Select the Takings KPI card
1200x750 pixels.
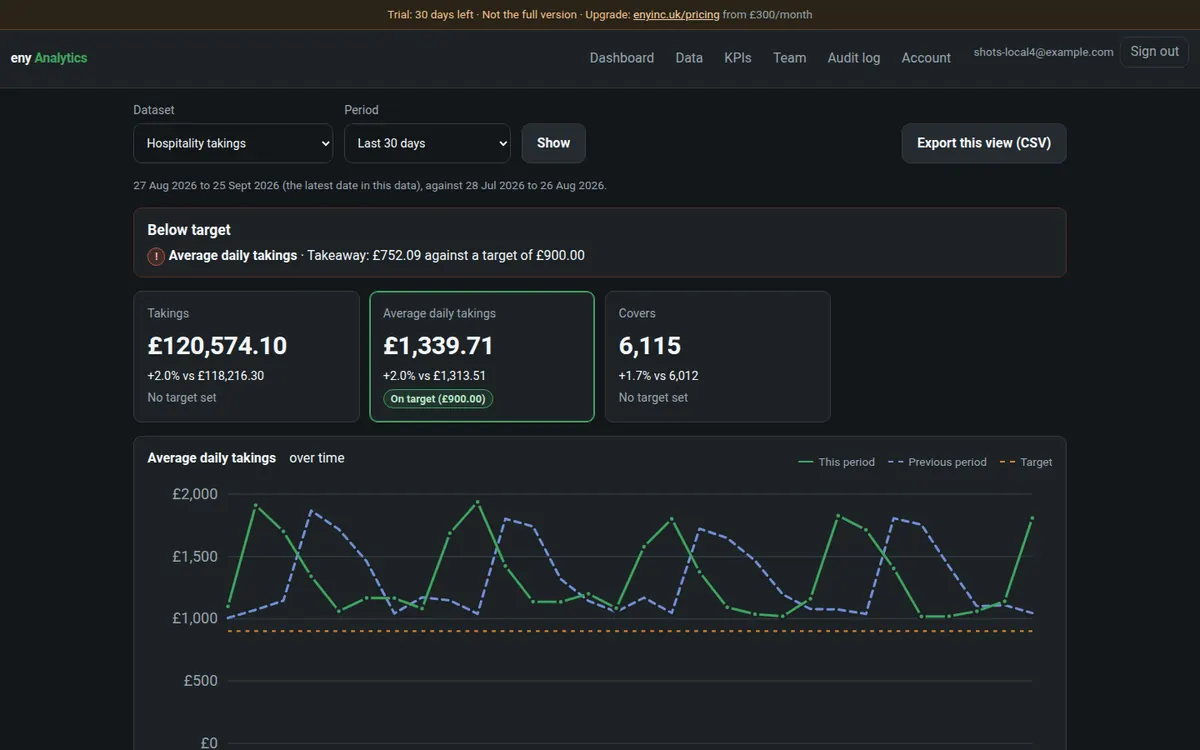point(246,356)
